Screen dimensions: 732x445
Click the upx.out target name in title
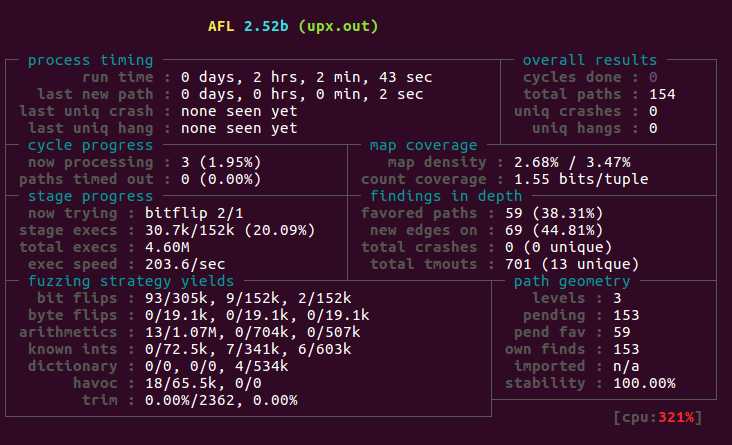tap(339, 26)
